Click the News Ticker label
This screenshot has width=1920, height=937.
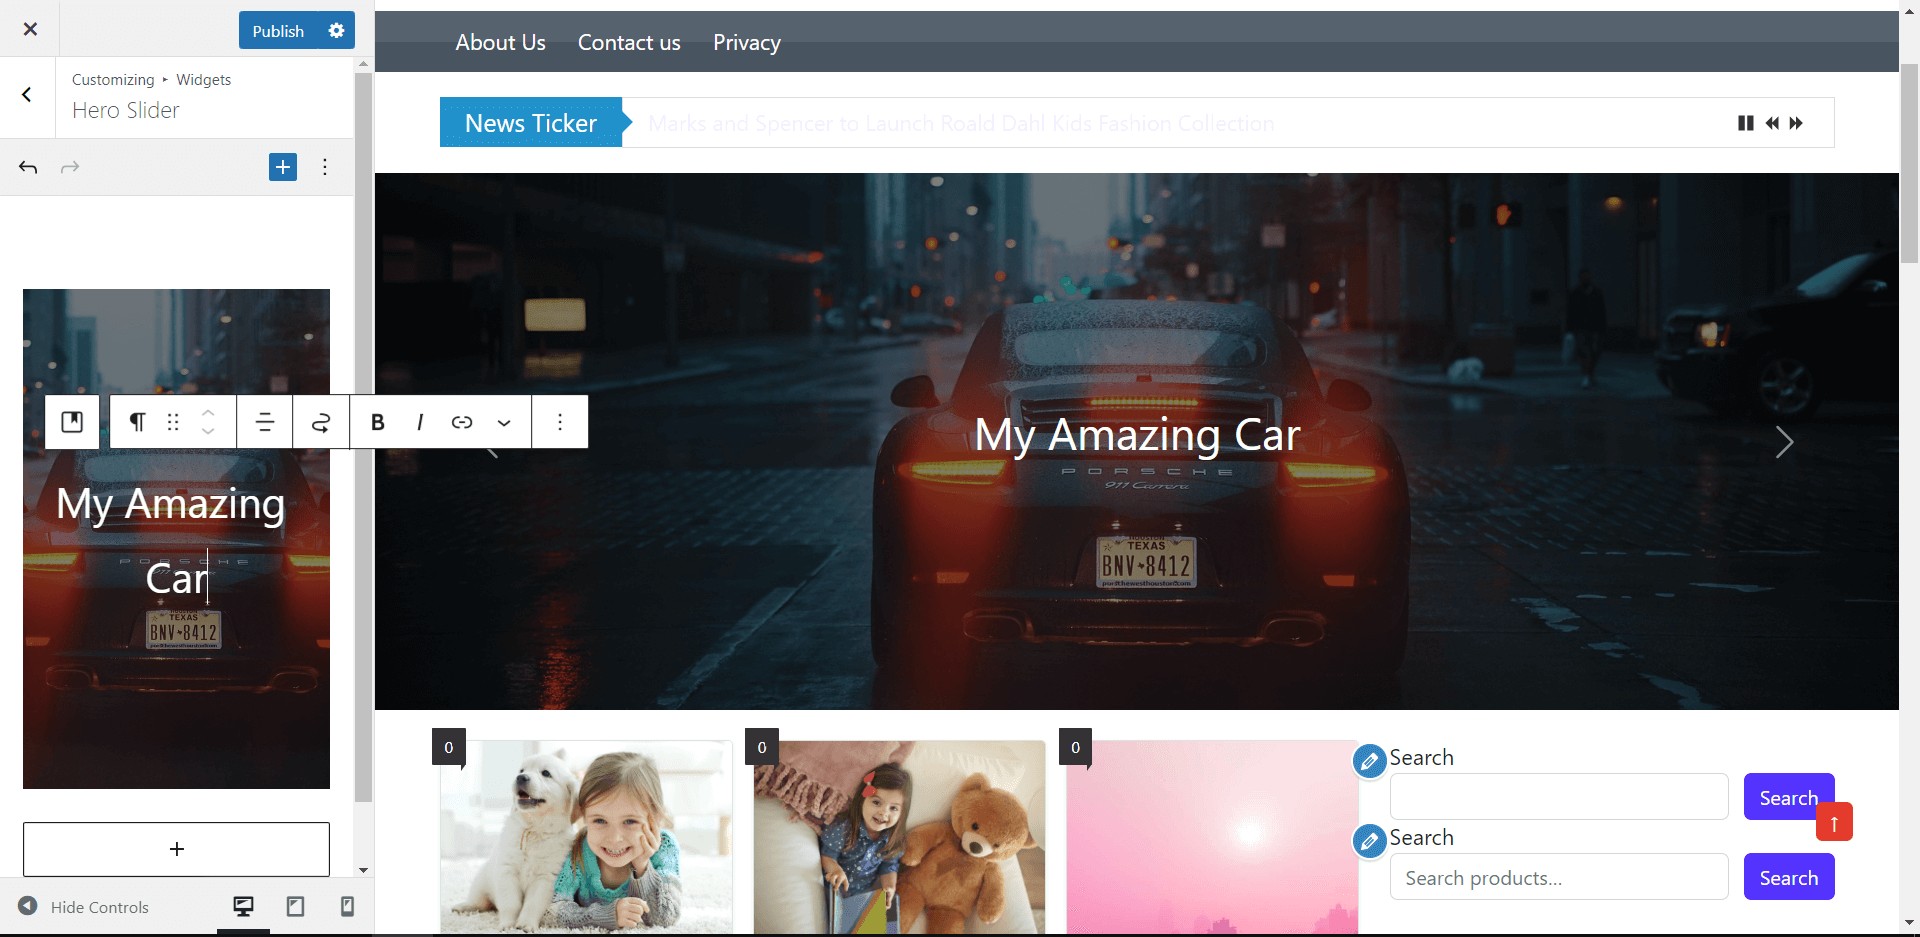click(531, 123)
